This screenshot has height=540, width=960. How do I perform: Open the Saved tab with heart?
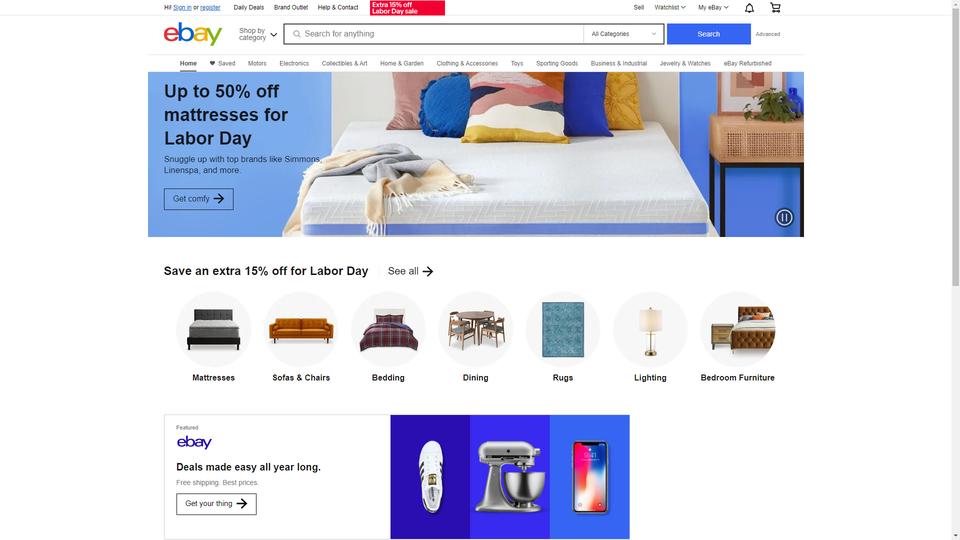click(x=222, y=64)
